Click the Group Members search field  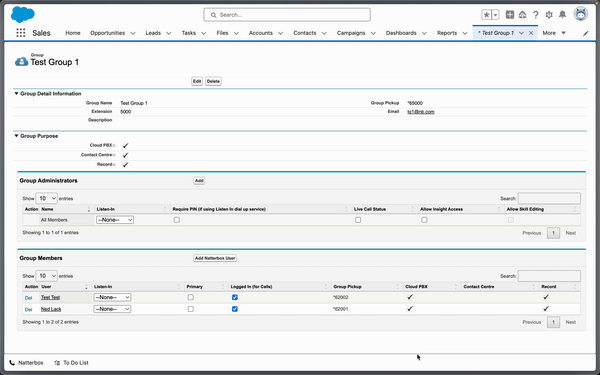[x=549, y=276]
